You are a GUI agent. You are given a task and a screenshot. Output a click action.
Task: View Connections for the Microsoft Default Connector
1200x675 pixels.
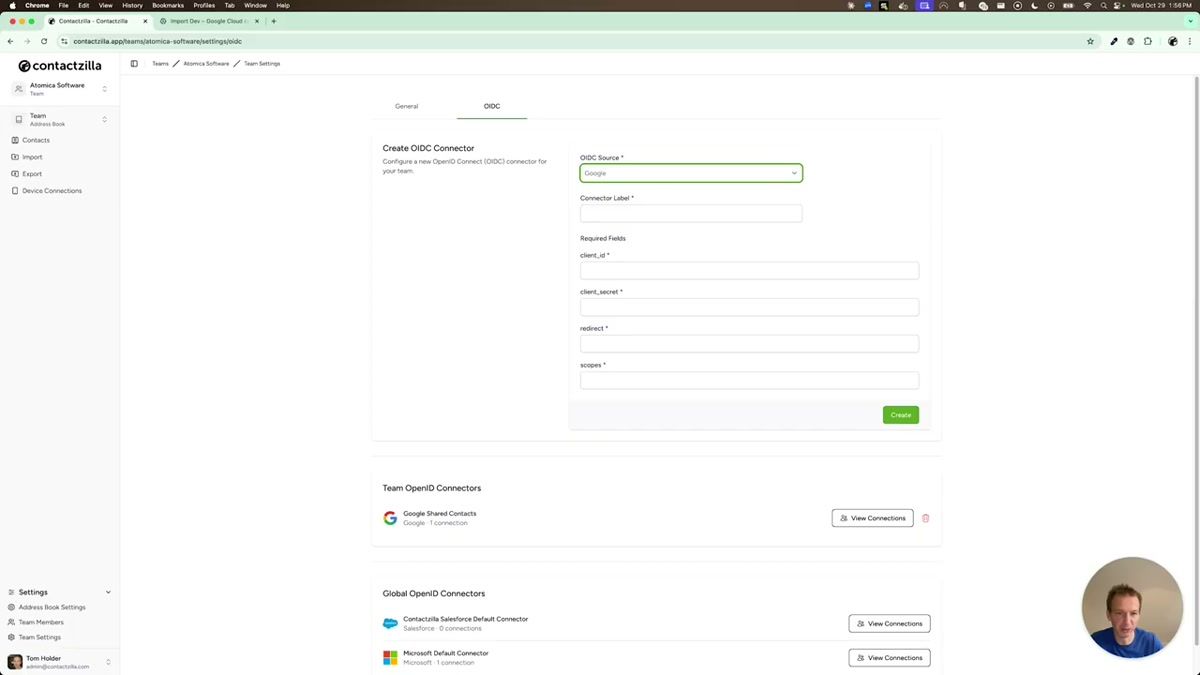889,657
